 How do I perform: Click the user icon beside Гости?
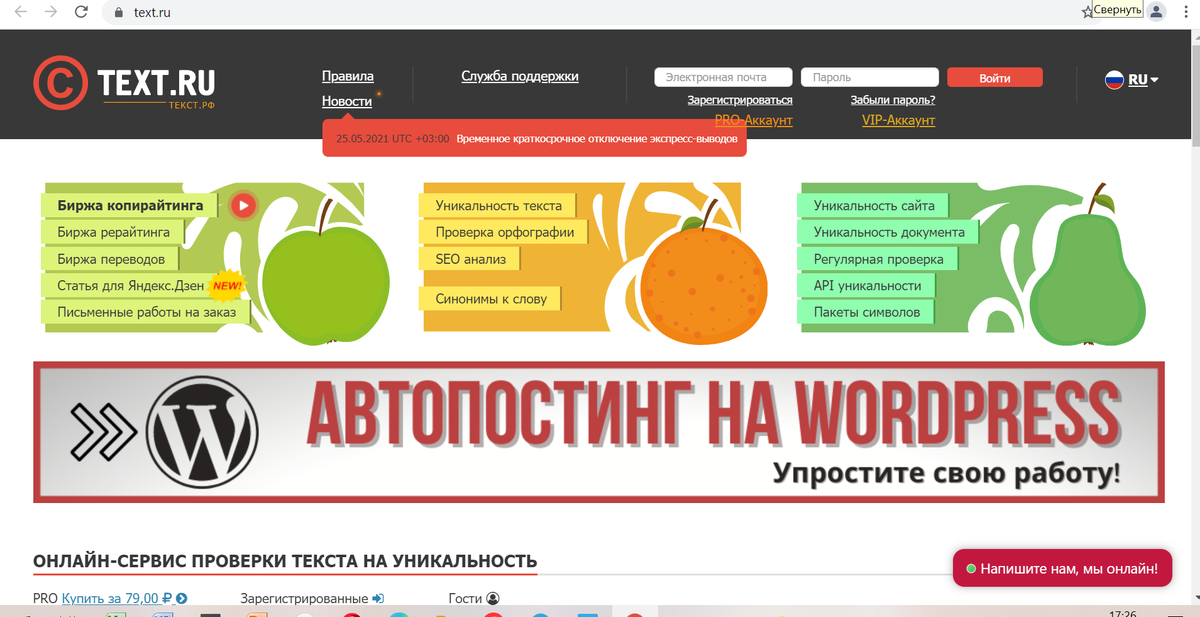(492, 598)
